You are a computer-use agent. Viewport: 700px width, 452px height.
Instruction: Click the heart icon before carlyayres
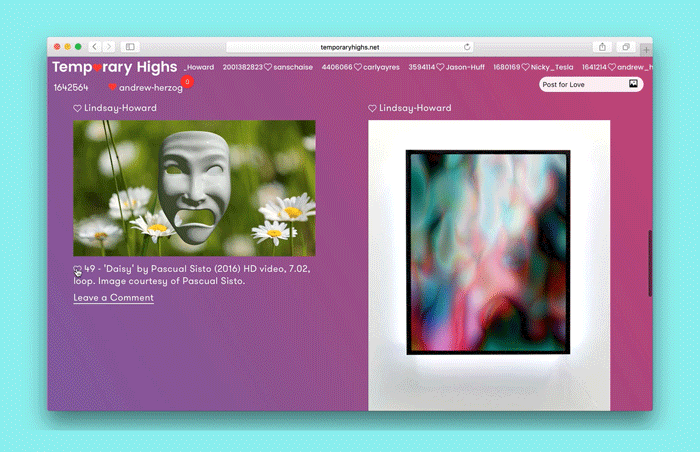click(x=358, y=67)
